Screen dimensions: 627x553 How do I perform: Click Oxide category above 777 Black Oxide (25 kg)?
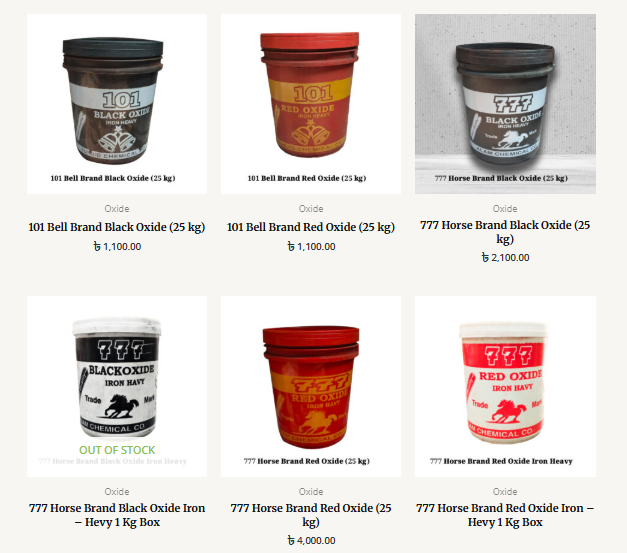tap(505, 209)
